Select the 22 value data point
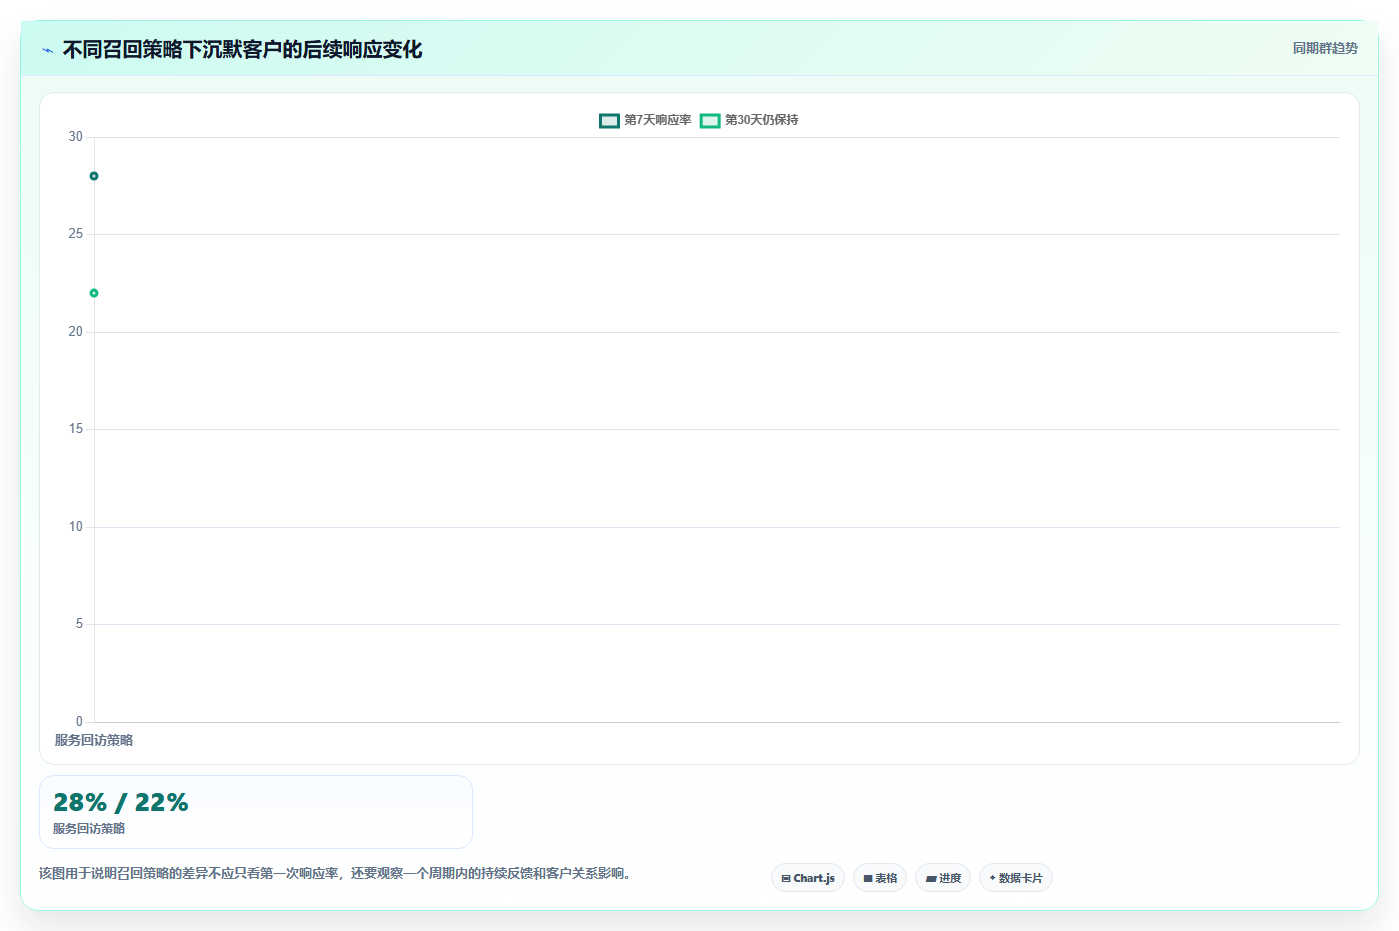The height and width of the screenshot is (931, 1399). (x=94, y=293)
